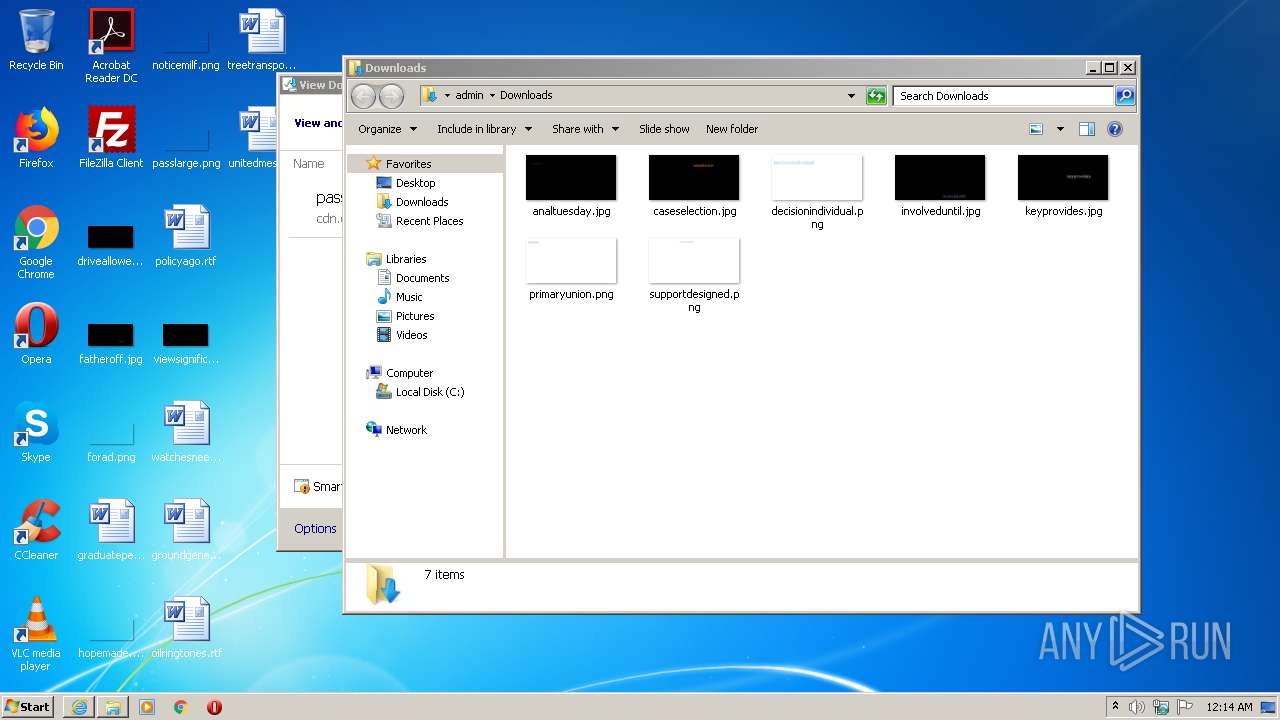Screen dimensions: 1280x720
Task: Open Share with dropdown
Action: coord(586,129)
